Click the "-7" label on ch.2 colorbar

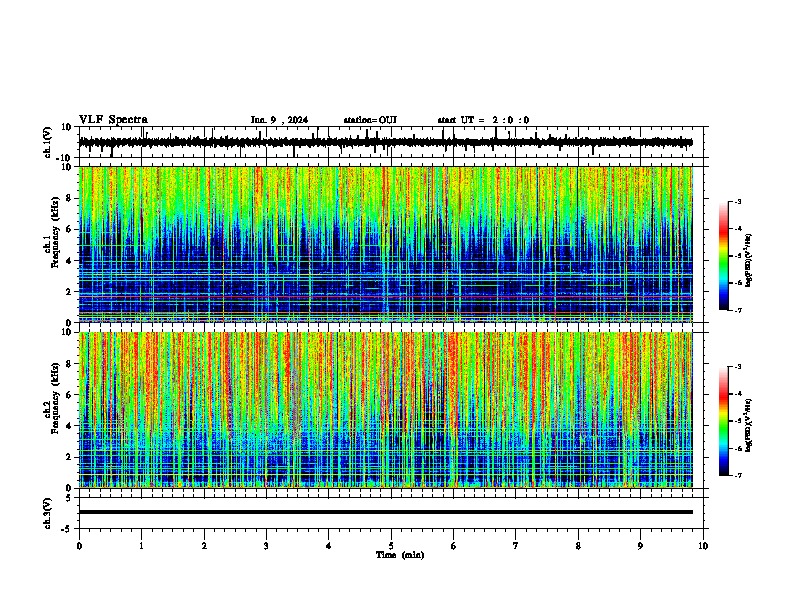738,476
